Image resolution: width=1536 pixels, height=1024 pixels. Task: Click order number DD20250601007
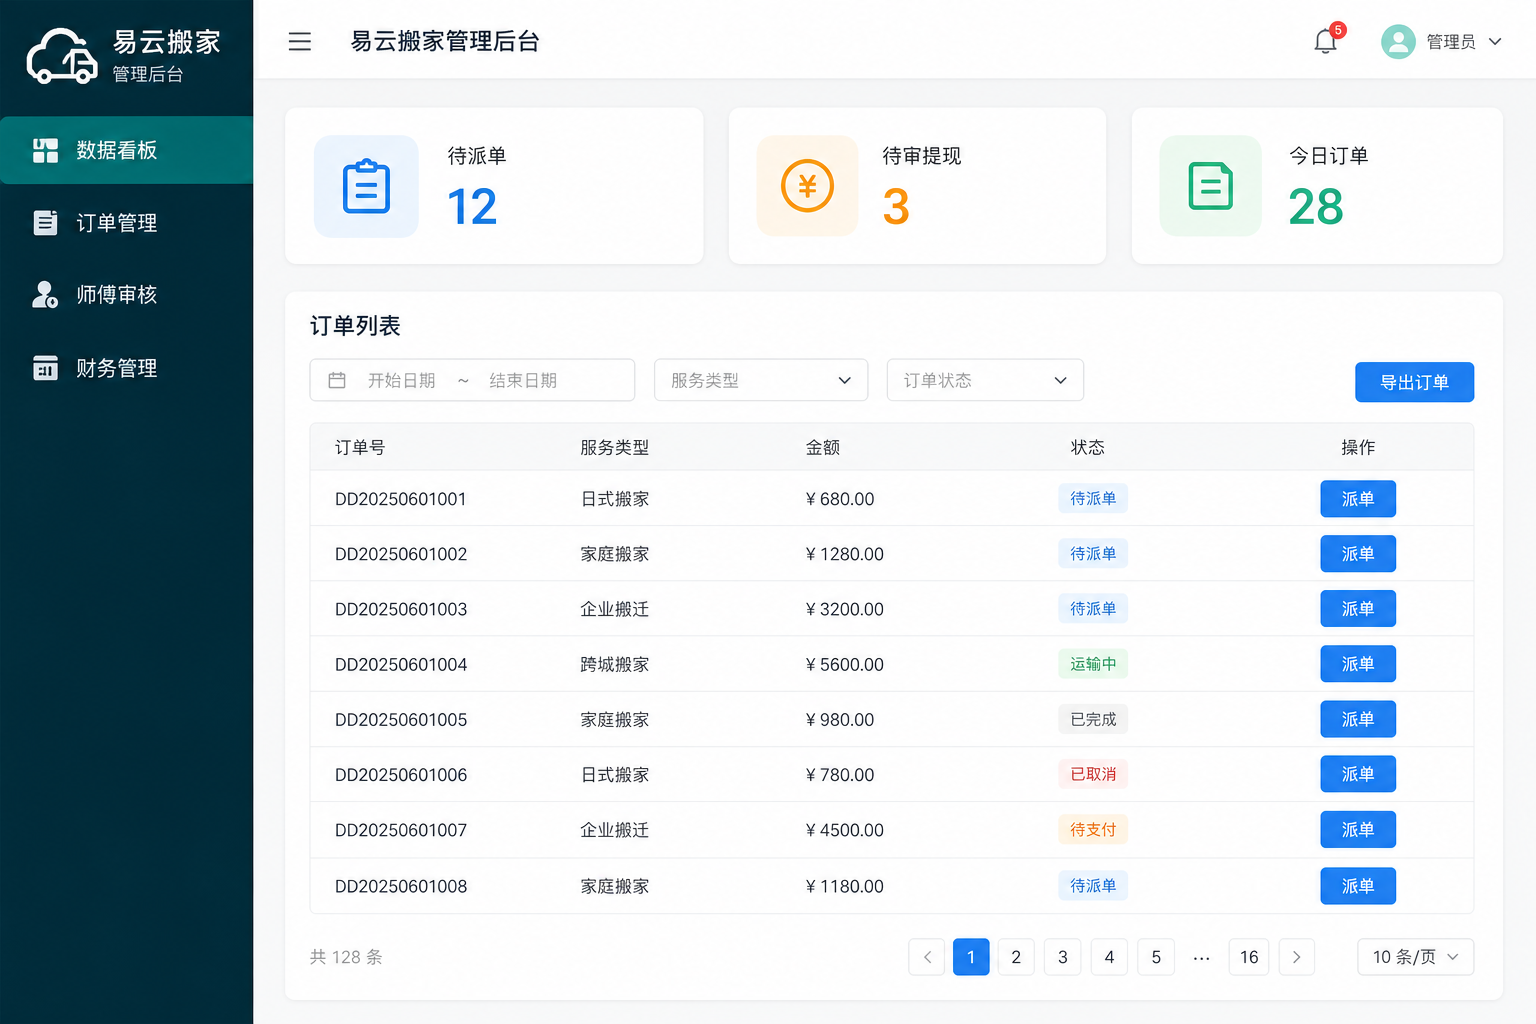coord(401,830)
